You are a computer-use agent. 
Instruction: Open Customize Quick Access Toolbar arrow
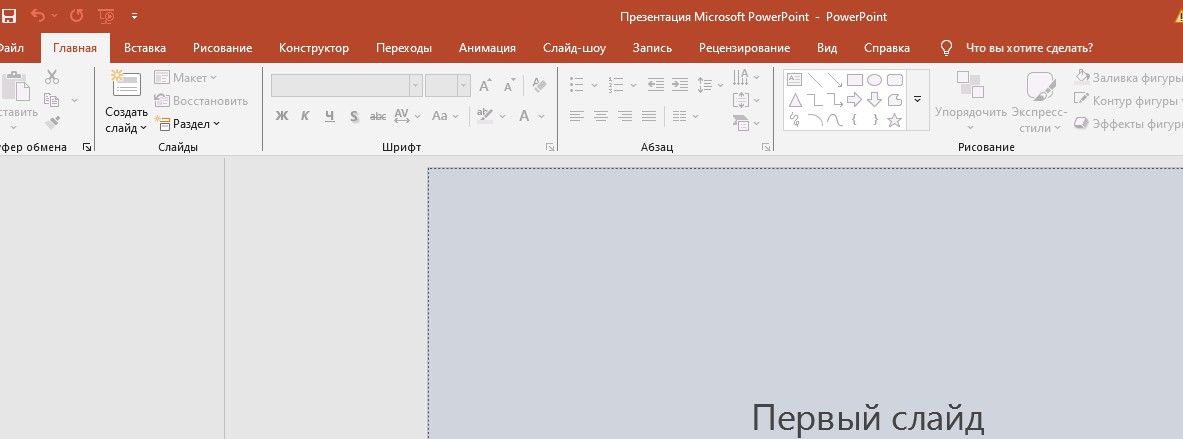134,15
